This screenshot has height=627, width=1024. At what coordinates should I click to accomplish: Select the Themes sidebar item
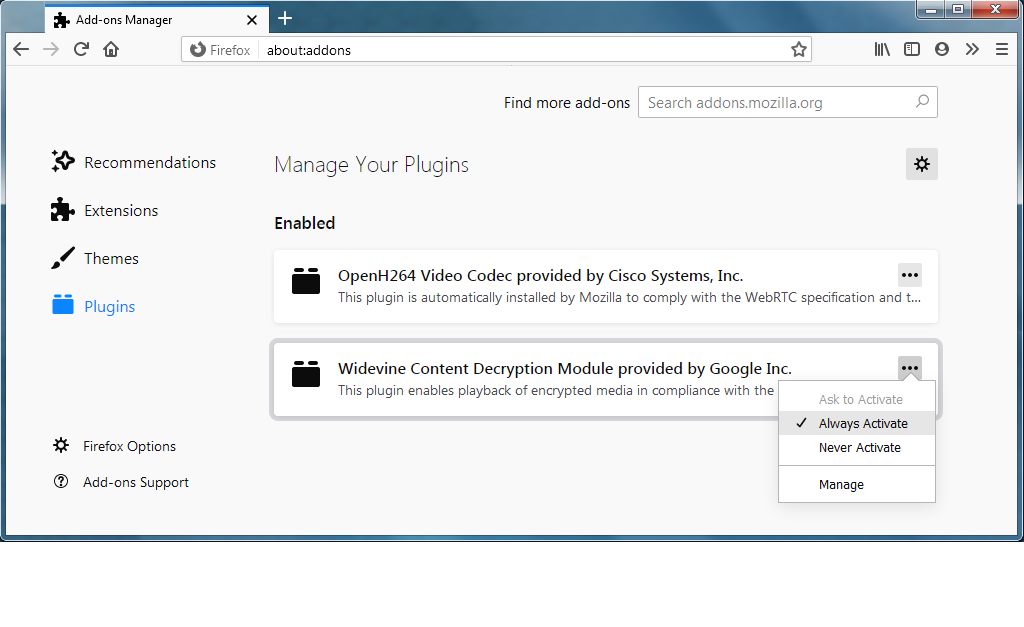pos(110,258)
